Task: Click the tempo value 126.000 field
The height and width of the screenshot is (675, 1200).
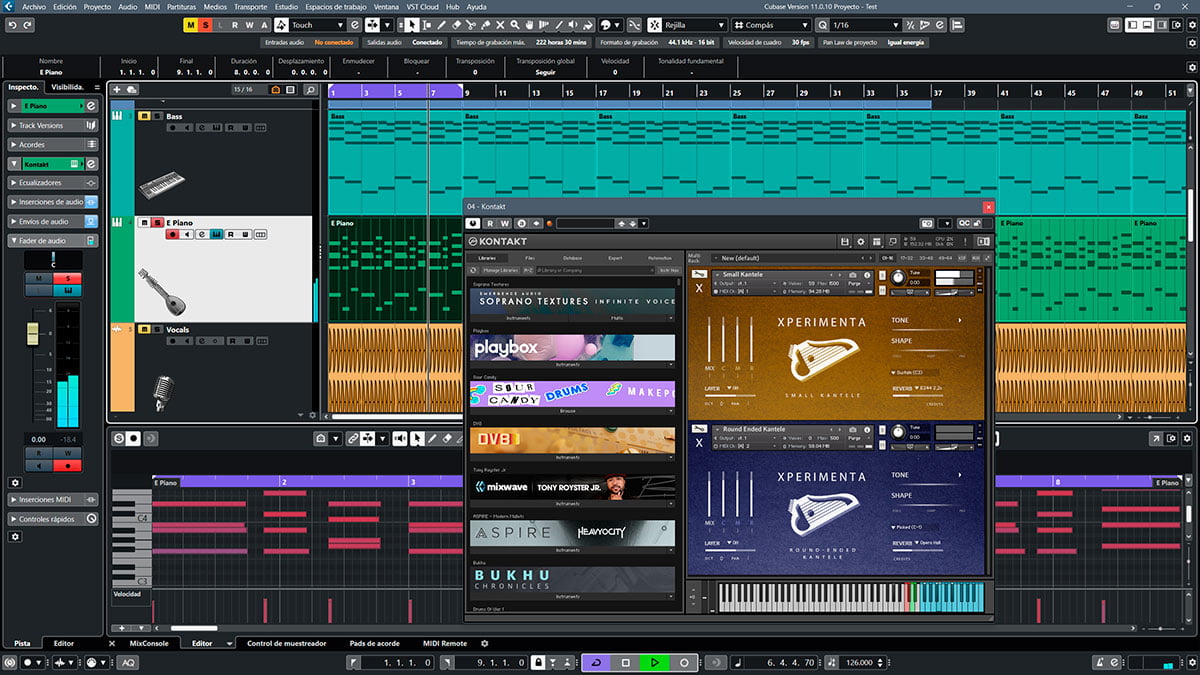Action: coord(860,662)
